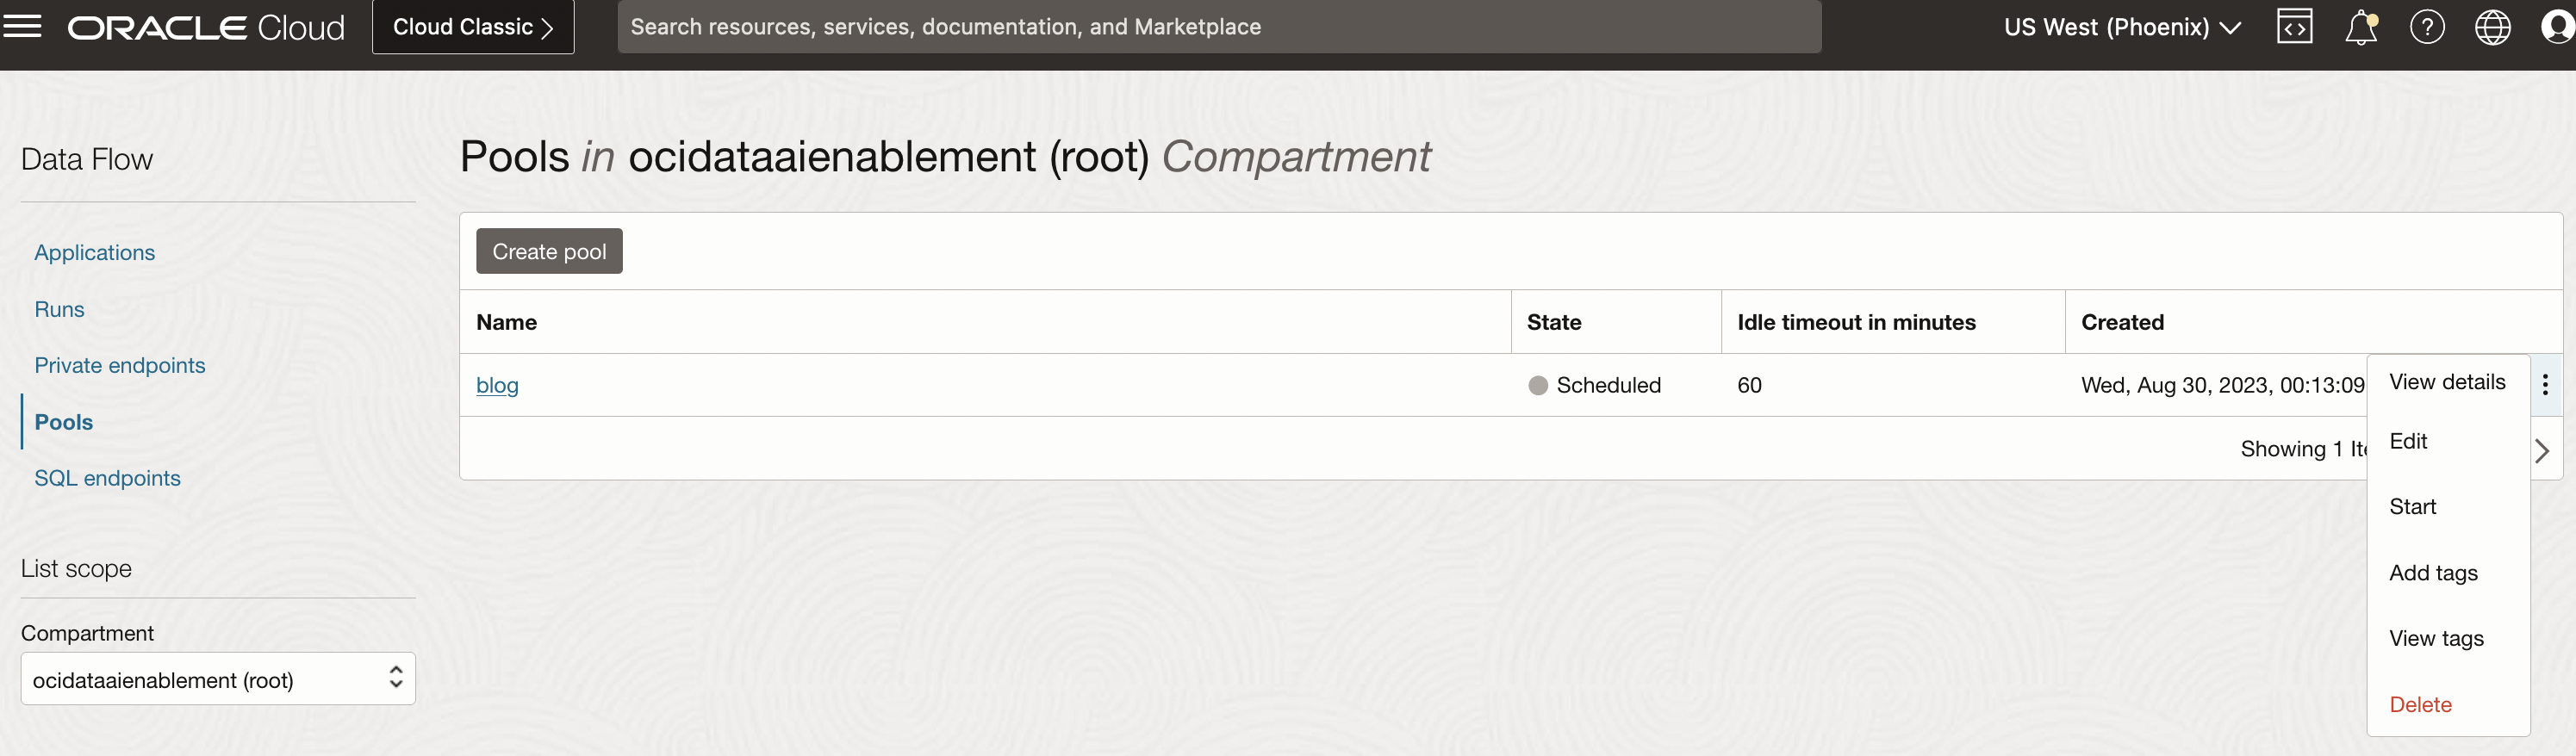Choose Delete in the actions menu
The height and width of the screenshot is (756, 2576).
2420,704
